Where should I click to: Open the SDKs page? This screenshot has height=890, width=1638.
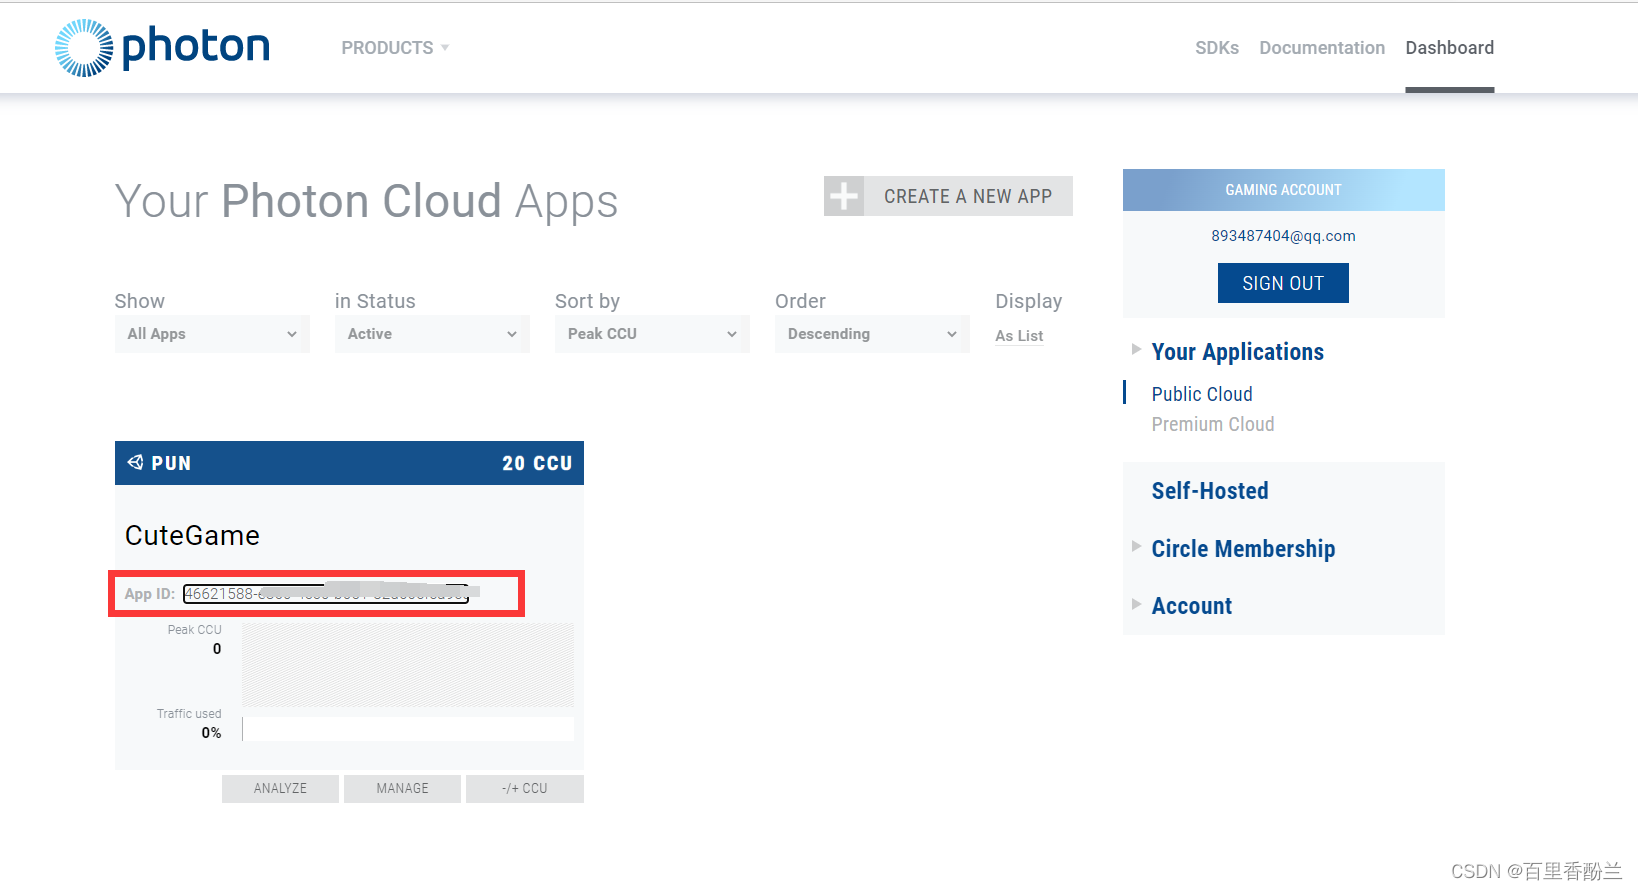click(1217, 48)
